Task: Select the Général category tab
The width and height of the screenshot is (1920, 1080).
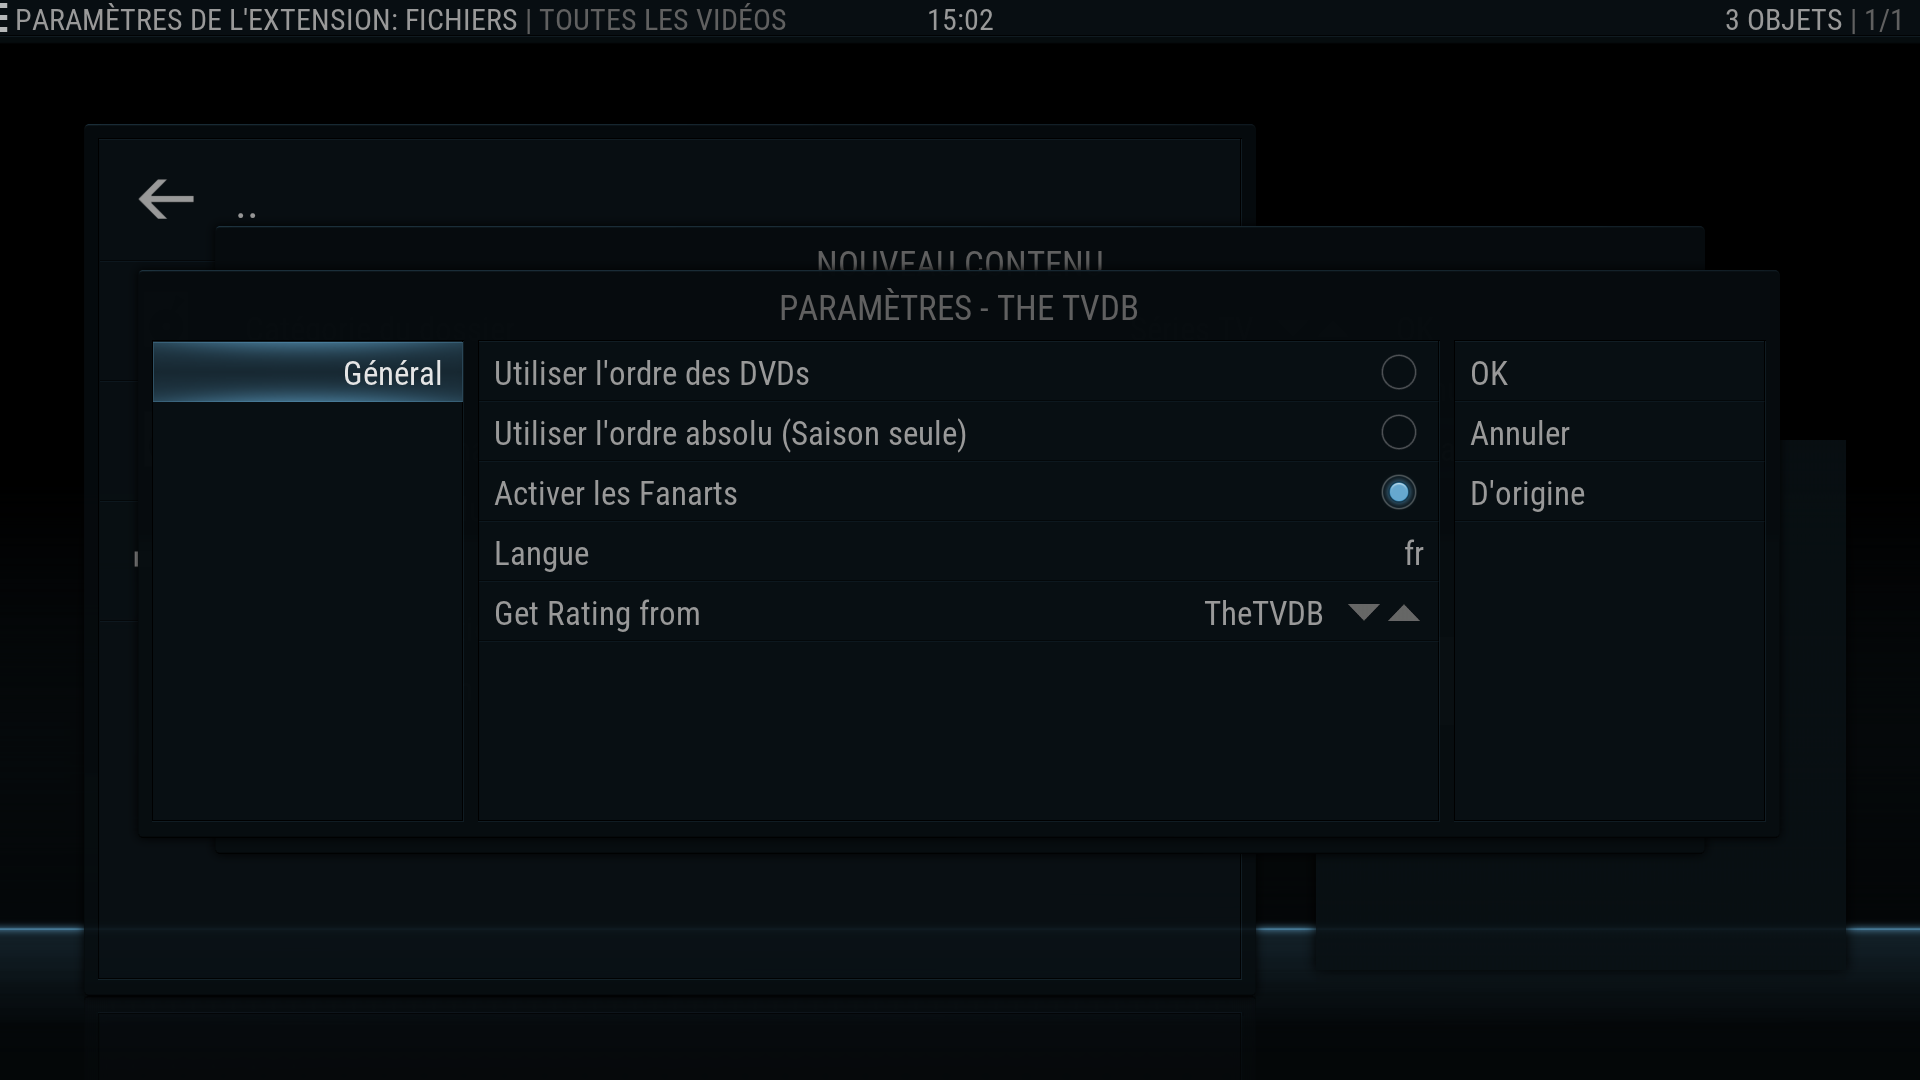Action: coord(308,372)
